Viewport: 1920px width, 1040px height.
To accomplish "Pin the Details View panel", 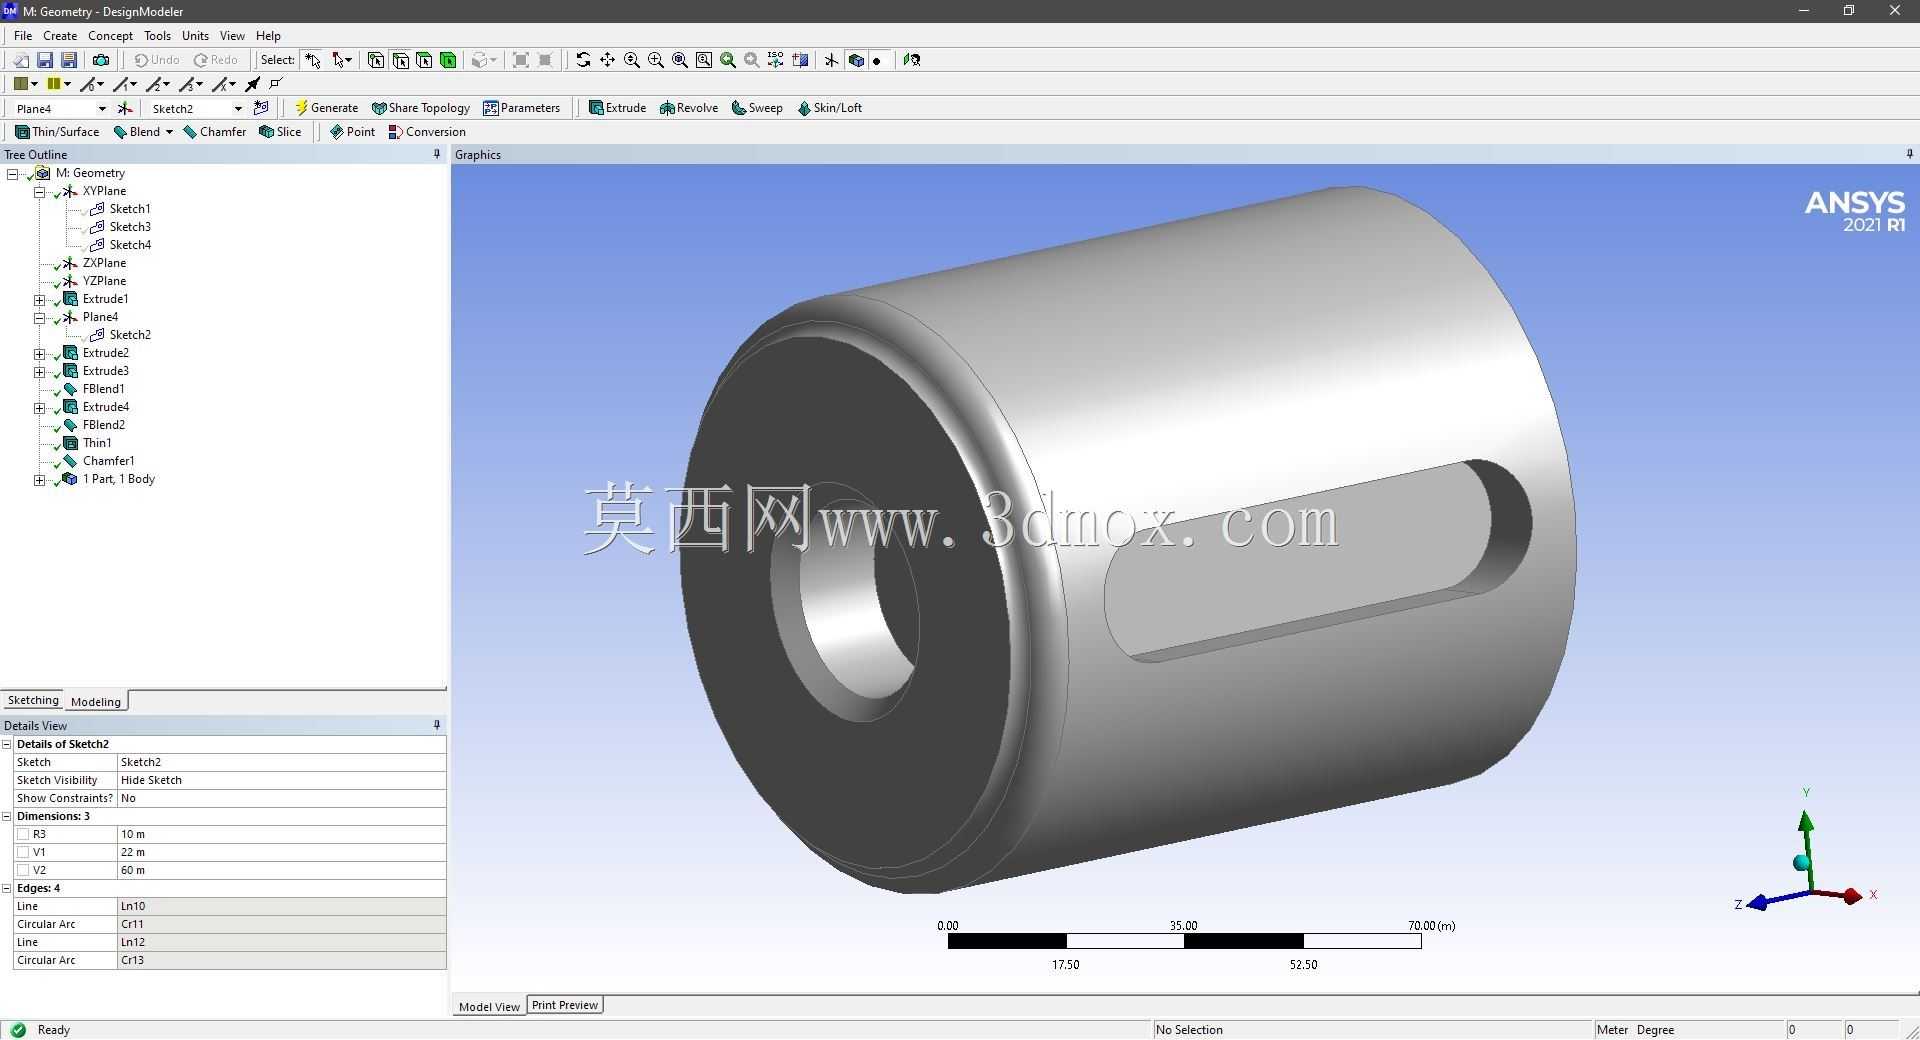I will tap(436, 725).
